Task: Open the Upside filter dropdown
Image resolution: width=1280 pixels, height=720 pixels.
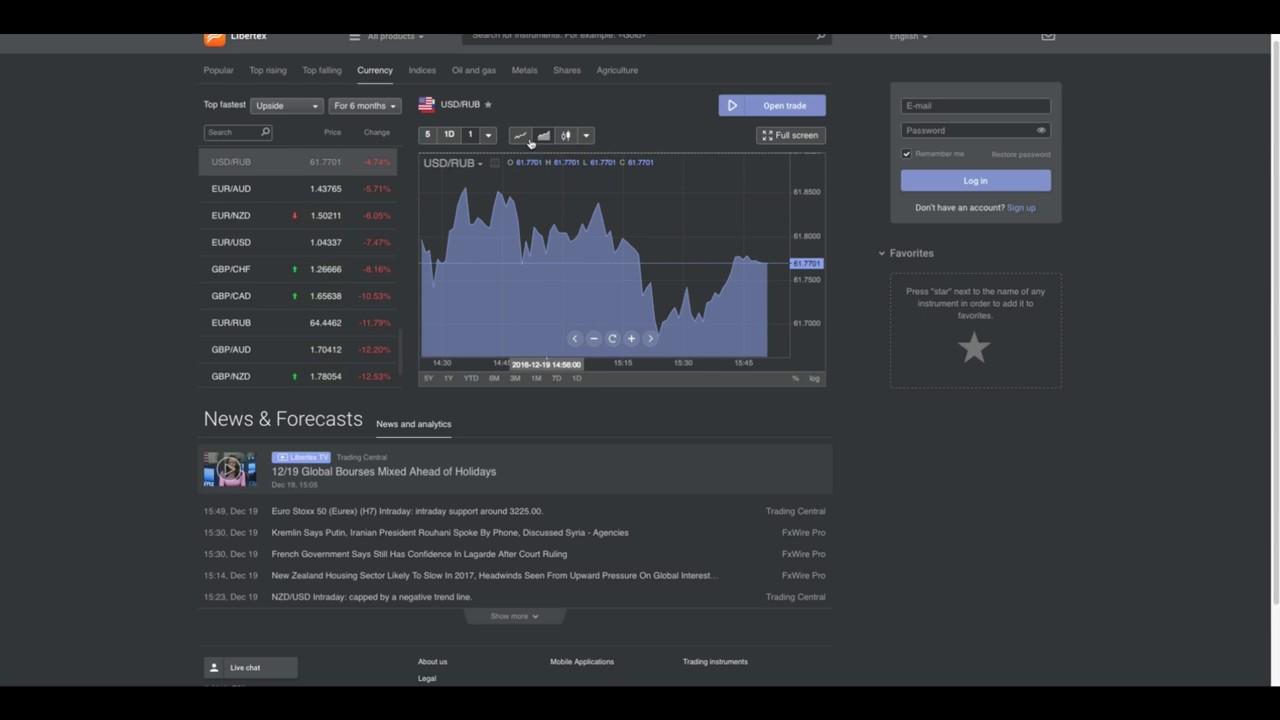Action: 286,106
